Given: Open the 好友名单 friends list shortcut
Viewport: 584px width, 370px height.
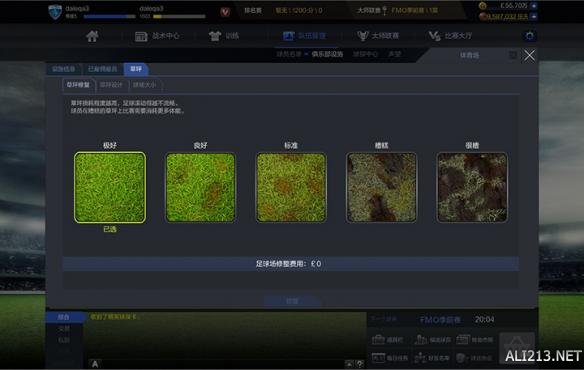Looking at the screenshot, I should coord(432,358).
